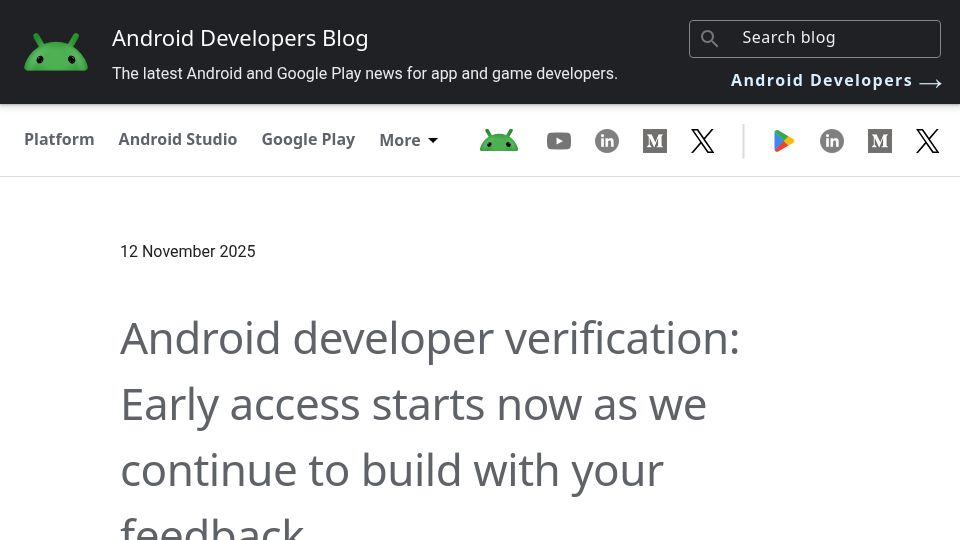Open the Android YouTube channel icon
The width and height of the screenshot is (960, 540).
click(x=558, y=141)
